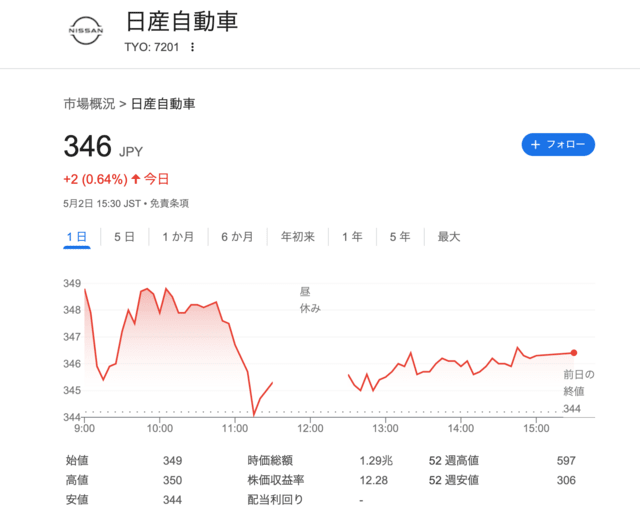The height and width of the screenshot is (512, 640).
Task: Click the 始値 label
Action: click(x=77, y=461)
